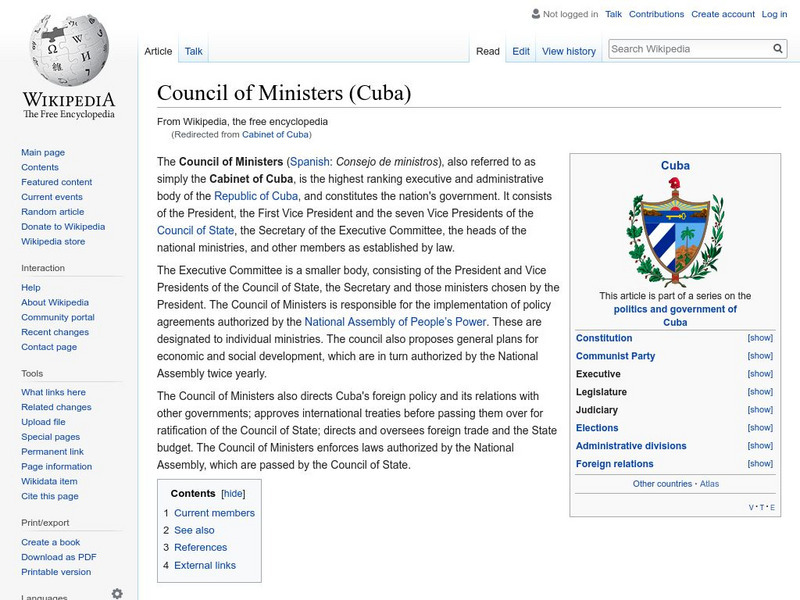The image size is (800, 600).
Task: Open the Community portal
Action: tap(58, 317)
